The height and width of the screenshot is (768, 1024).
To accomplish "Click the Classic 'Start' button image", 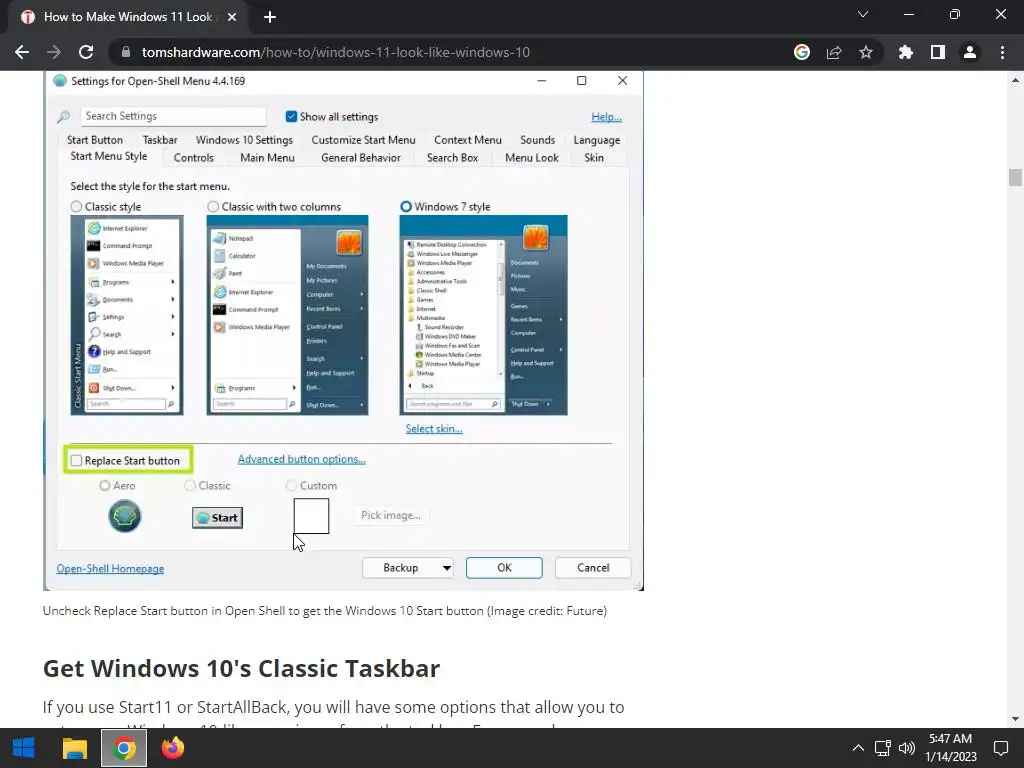I will (217, 518).
